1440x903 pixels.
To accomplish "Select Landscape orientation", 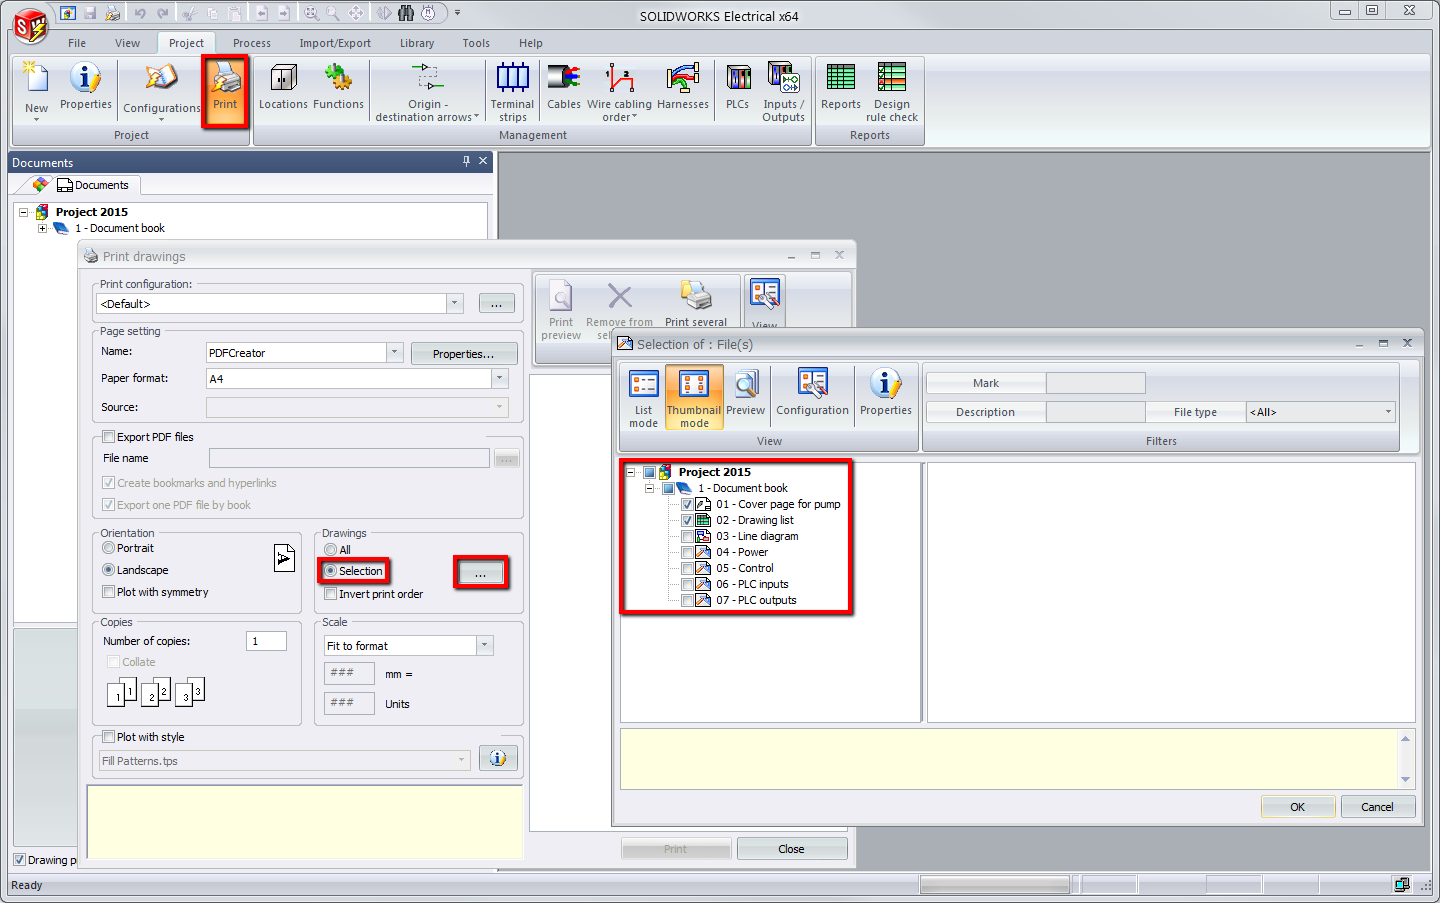I will tap(109, 570).
